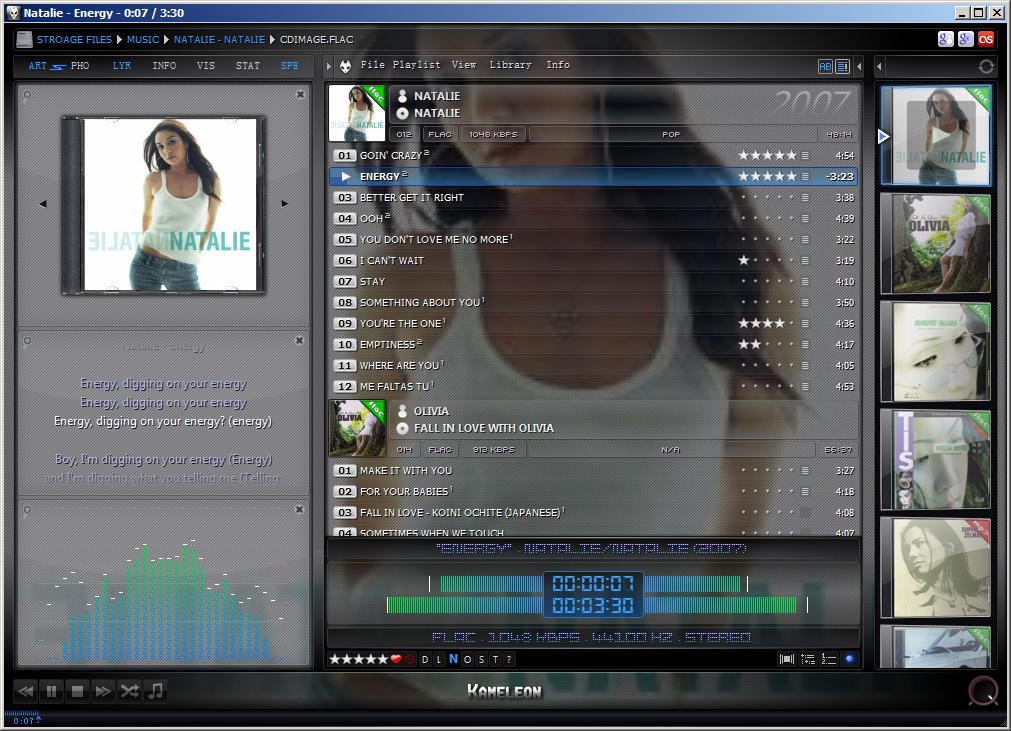The image size is (1011, 731).
Task: Collapse the album thumbnail sidebar arrow
Action: coord(879,66)
